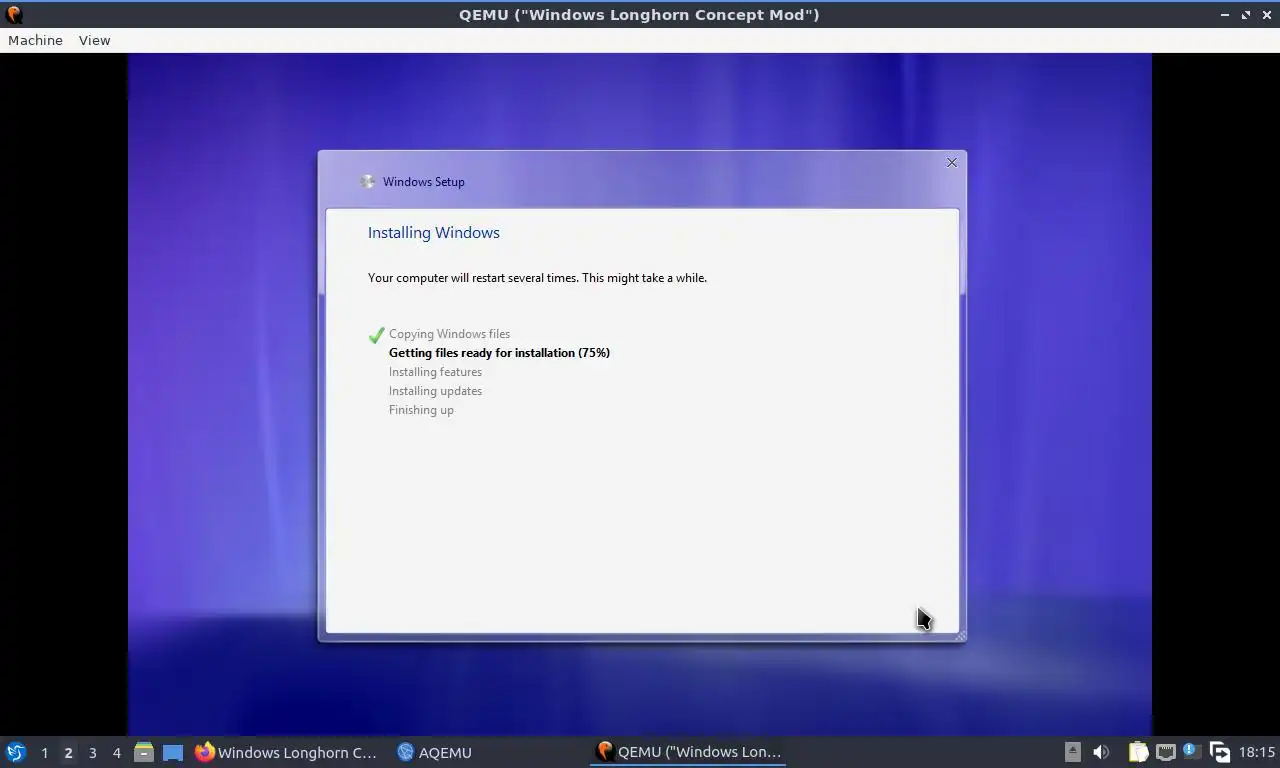Click the Setup dialog resize grip corner
The image size is (1280, 768).
961,636
